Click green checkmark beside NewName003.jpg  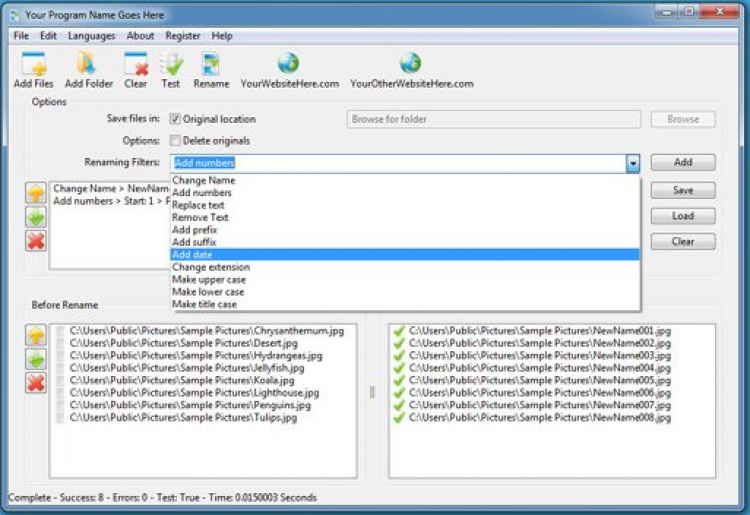398,356
